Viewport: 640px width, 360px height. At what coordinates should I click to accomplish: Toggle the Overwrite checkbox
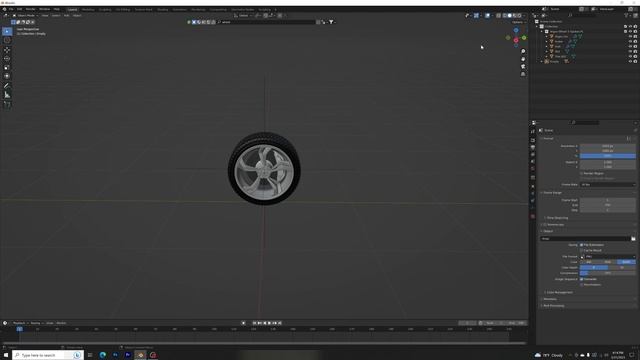pyautogui.click(x=581, y=279)
